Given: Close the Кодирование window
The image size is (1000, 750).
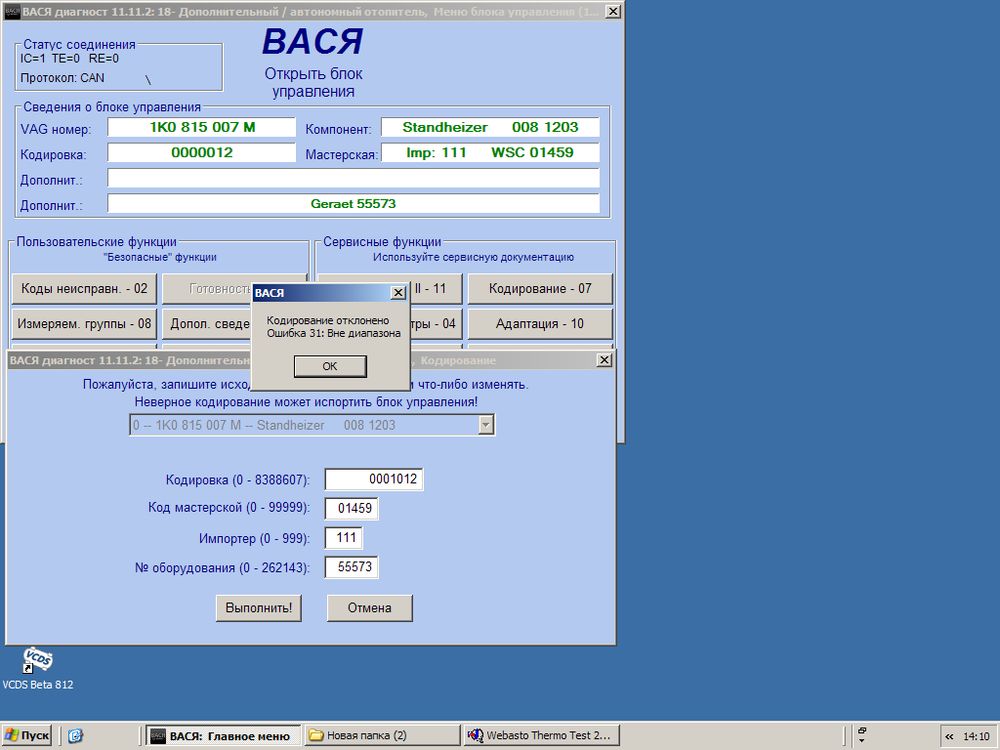Looking at the screenshot, I should (604, 360).
